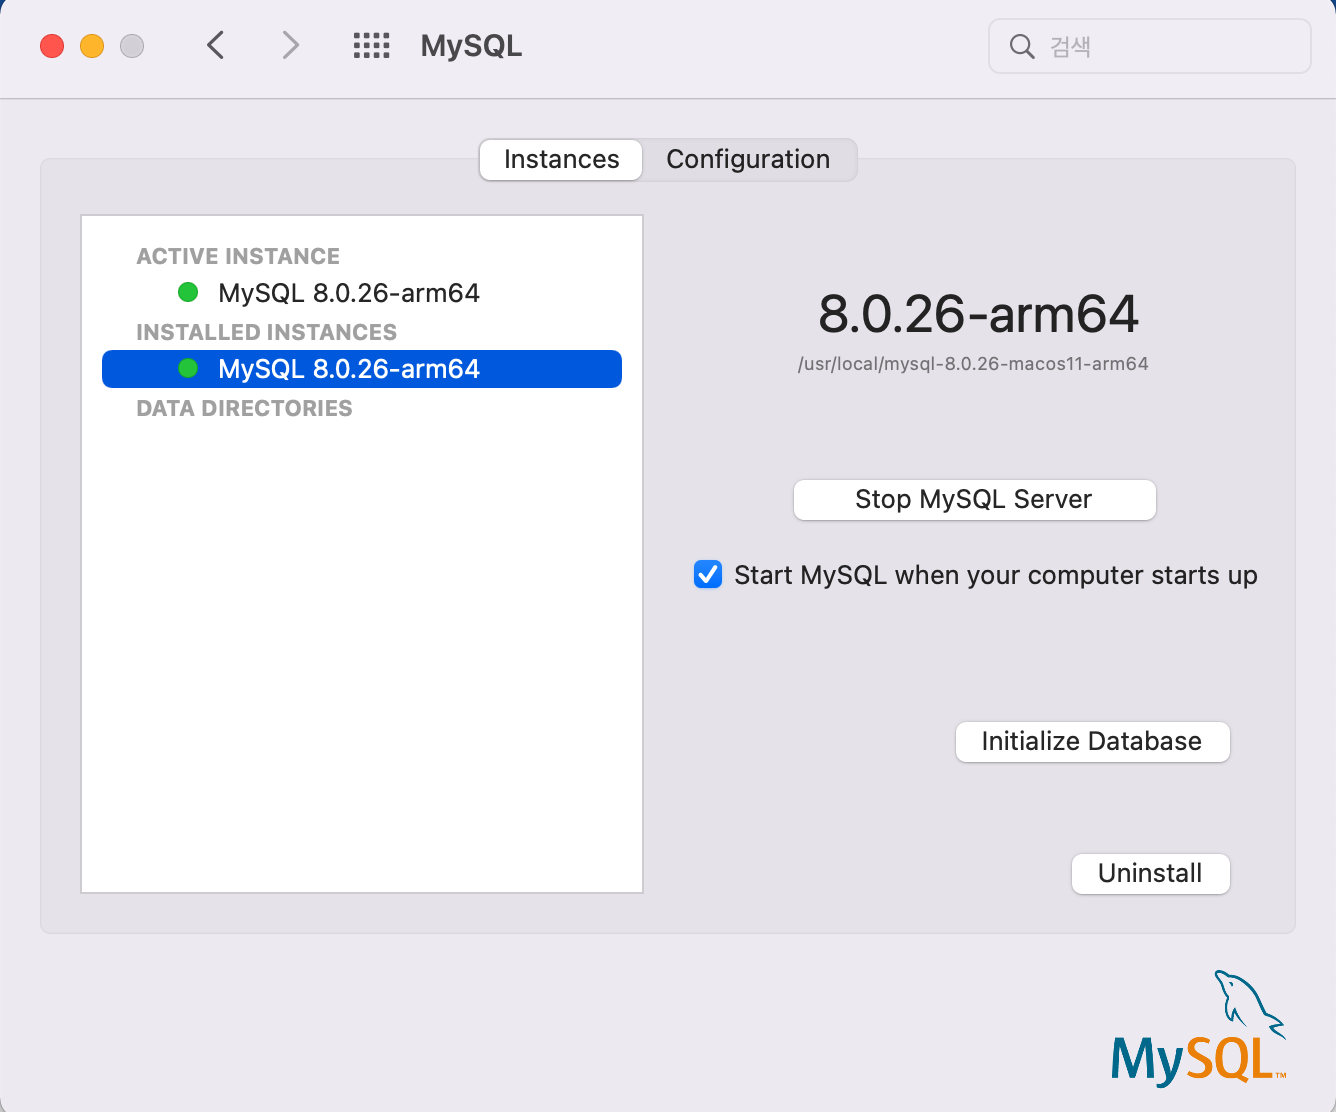Click the 8.0.26-arm64 version heading
1336x1112 pixels.
point(978,314)
